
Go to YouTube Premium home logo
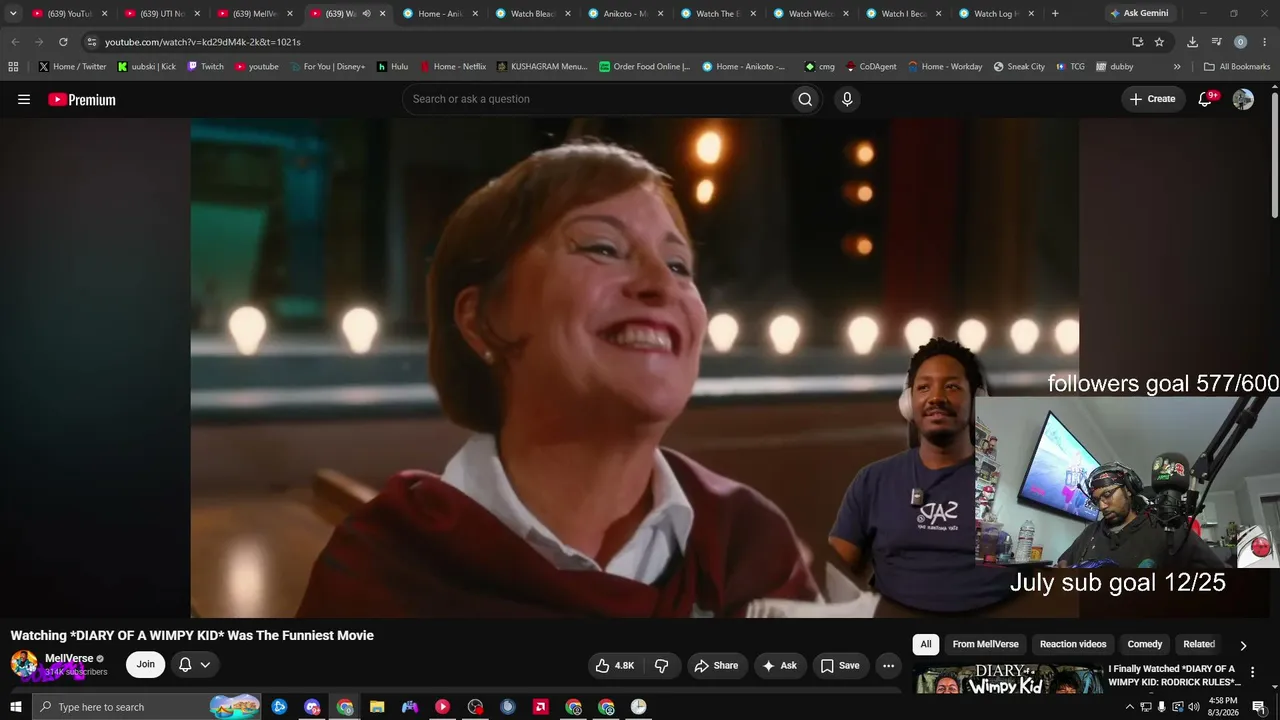[82, 99]
